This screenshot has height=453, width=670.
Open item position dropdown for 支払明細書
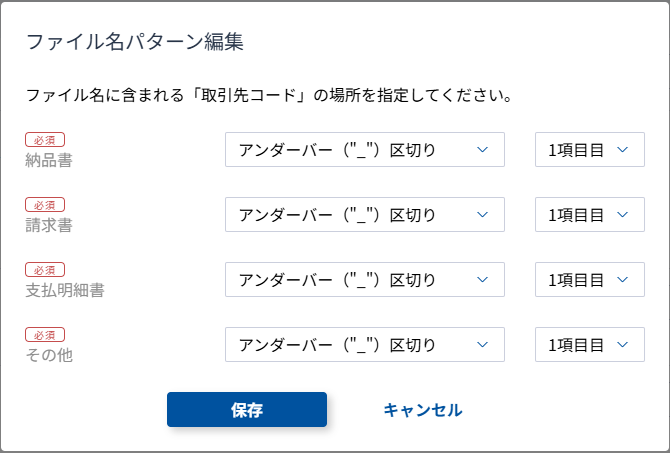point(589,280)
